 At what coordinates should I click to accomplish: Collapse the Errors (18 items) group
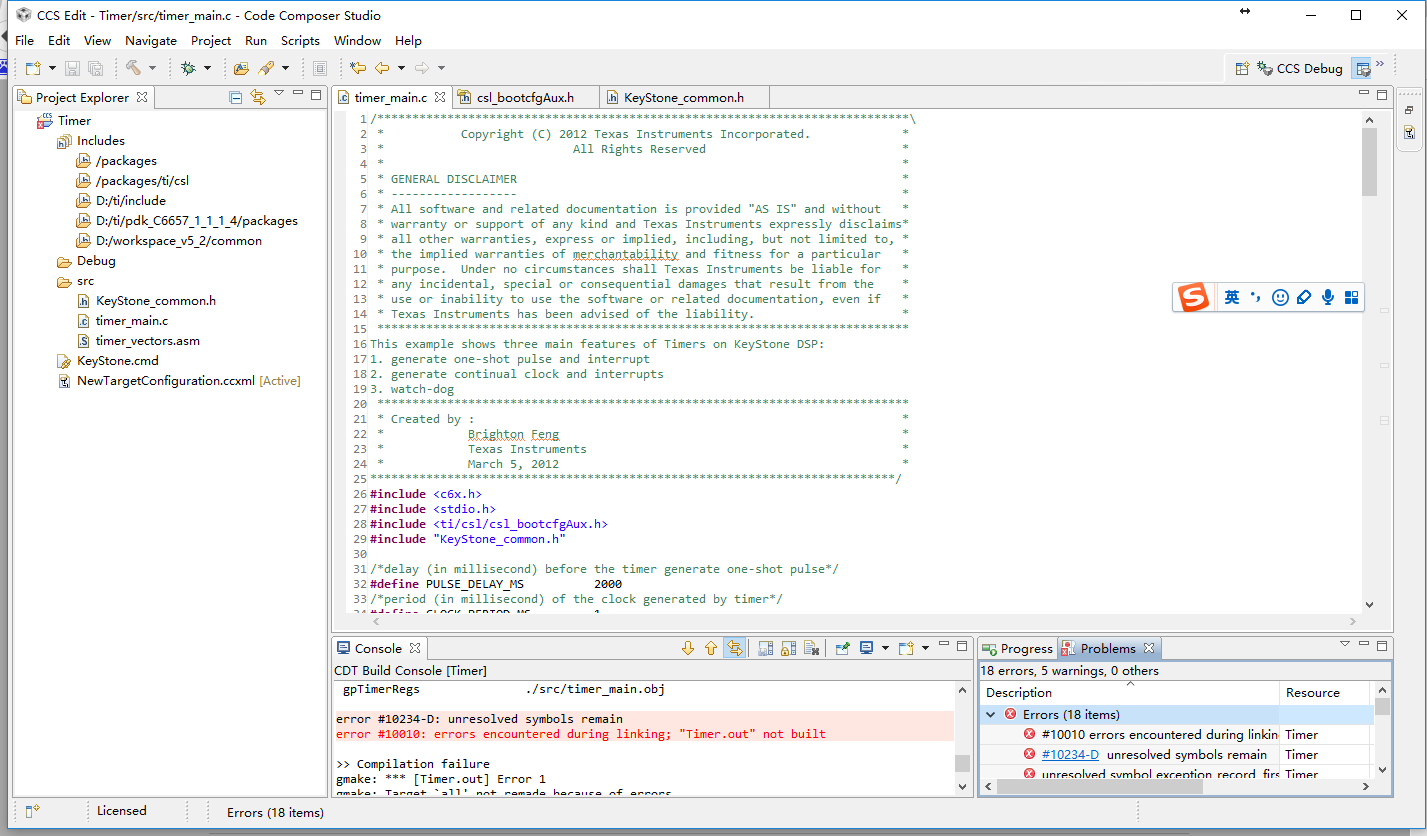991,714
